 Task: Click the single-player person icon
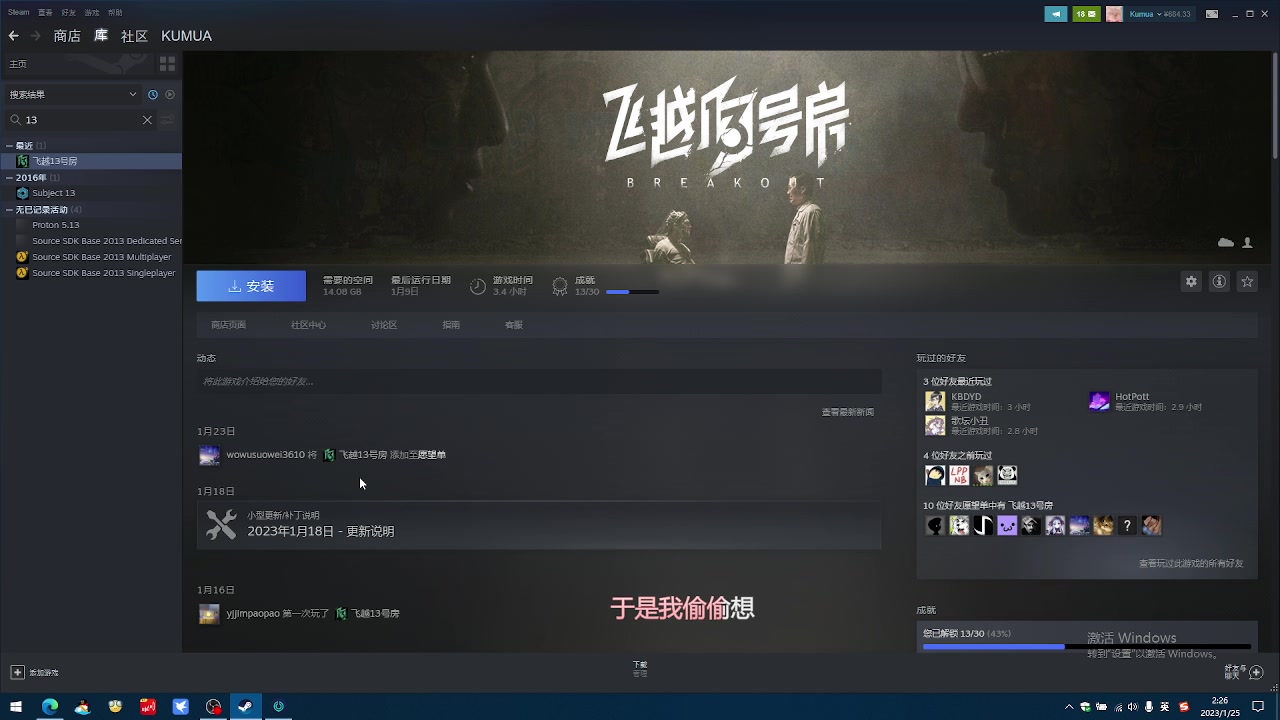click(x=1248, y=243)
